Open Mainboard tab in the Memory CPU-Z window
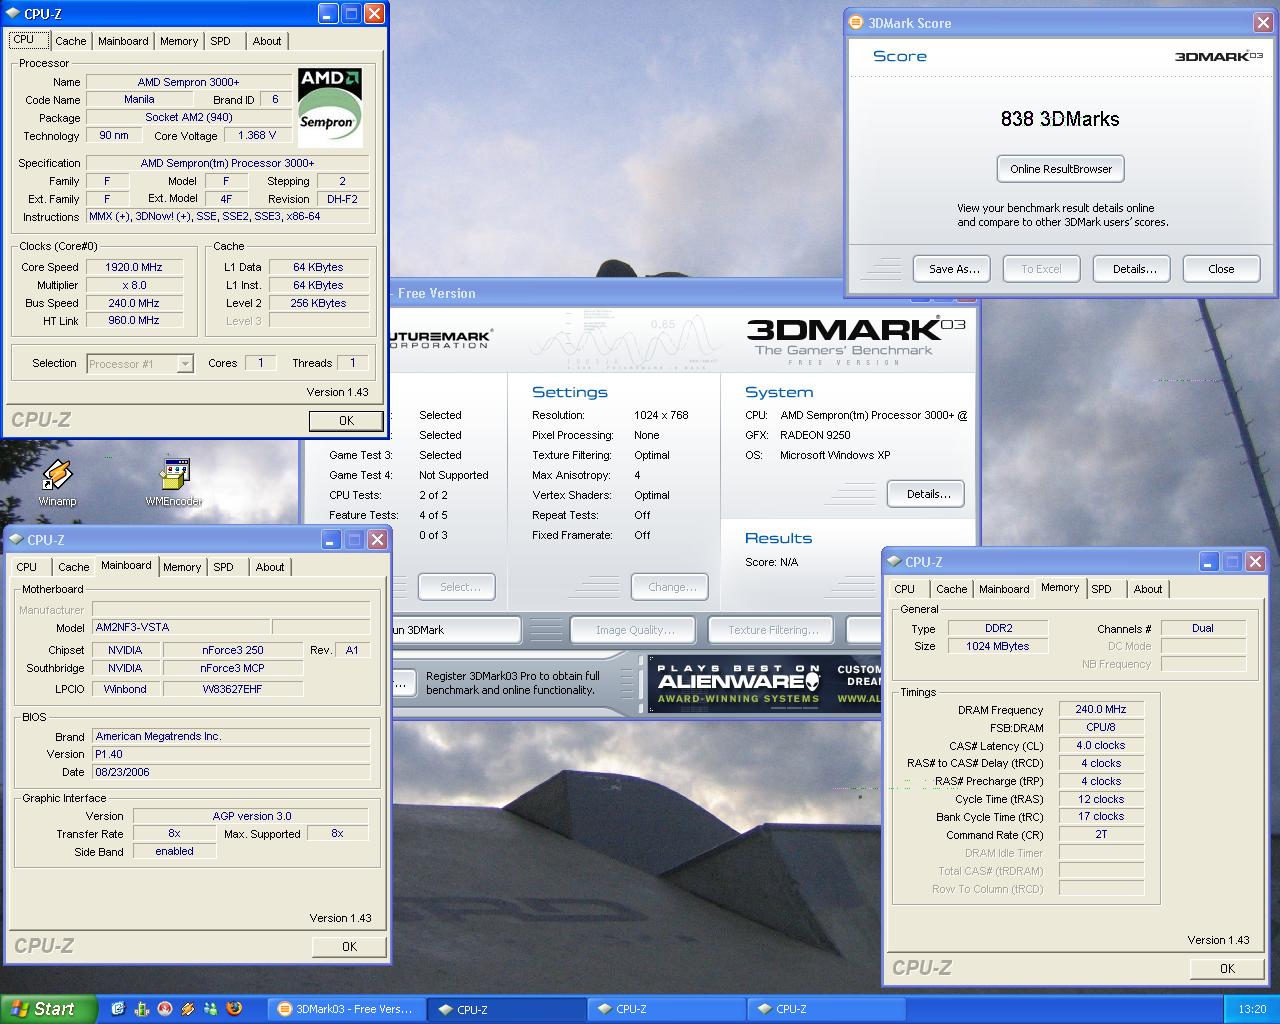The height and width of the screenshot is (1024, 1280). point(1004,589)
